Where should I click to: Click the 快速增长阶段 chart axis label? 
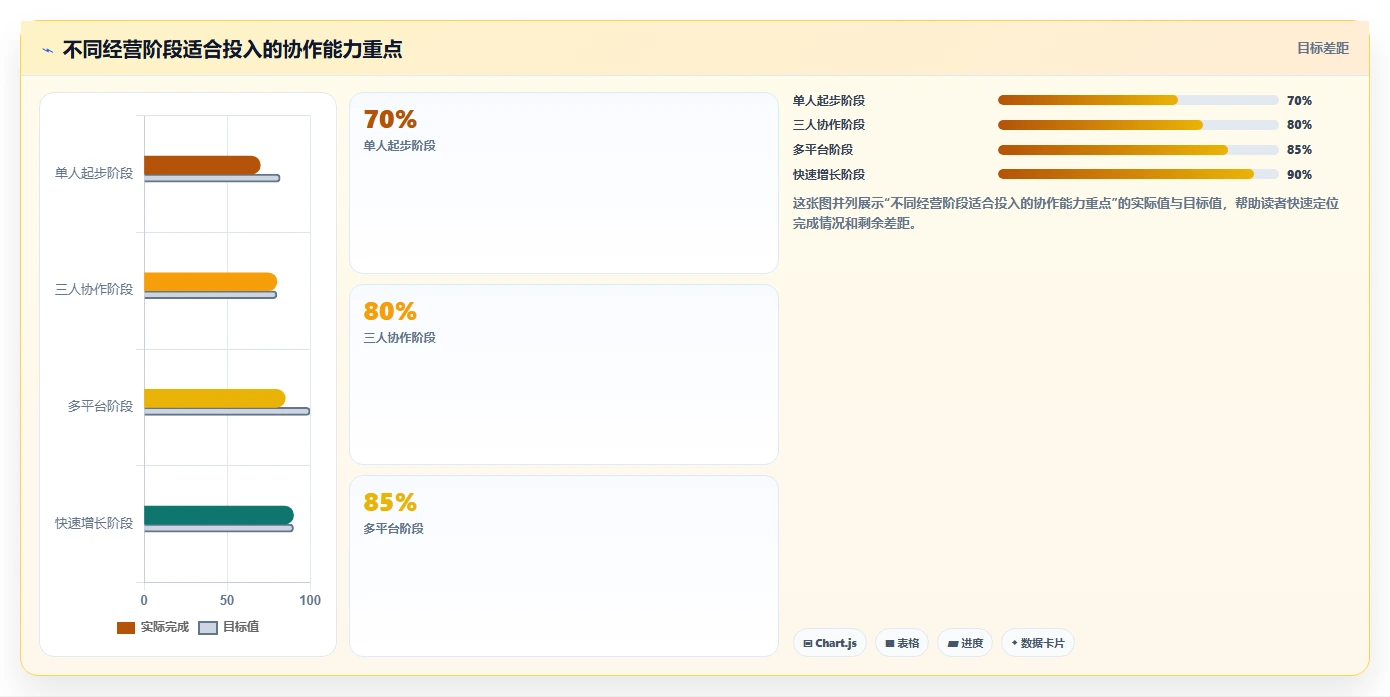[94, 523]
